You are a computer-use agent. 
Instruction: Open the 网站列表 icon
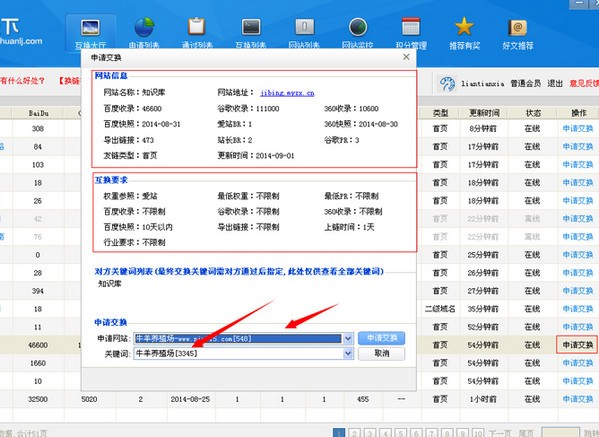pos(304,27)
